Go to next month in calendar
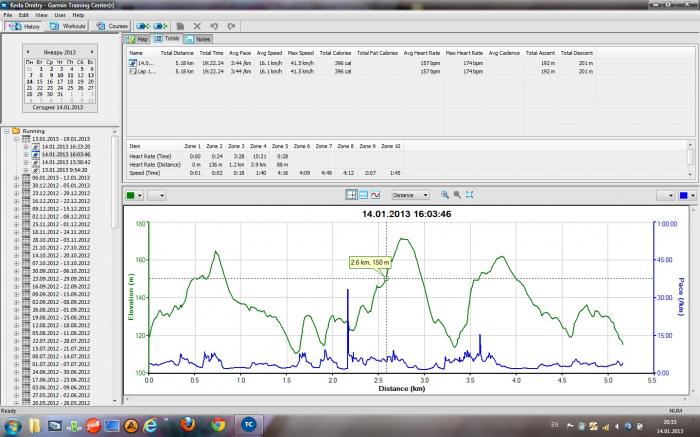700x437 pixels. point(92,52)
